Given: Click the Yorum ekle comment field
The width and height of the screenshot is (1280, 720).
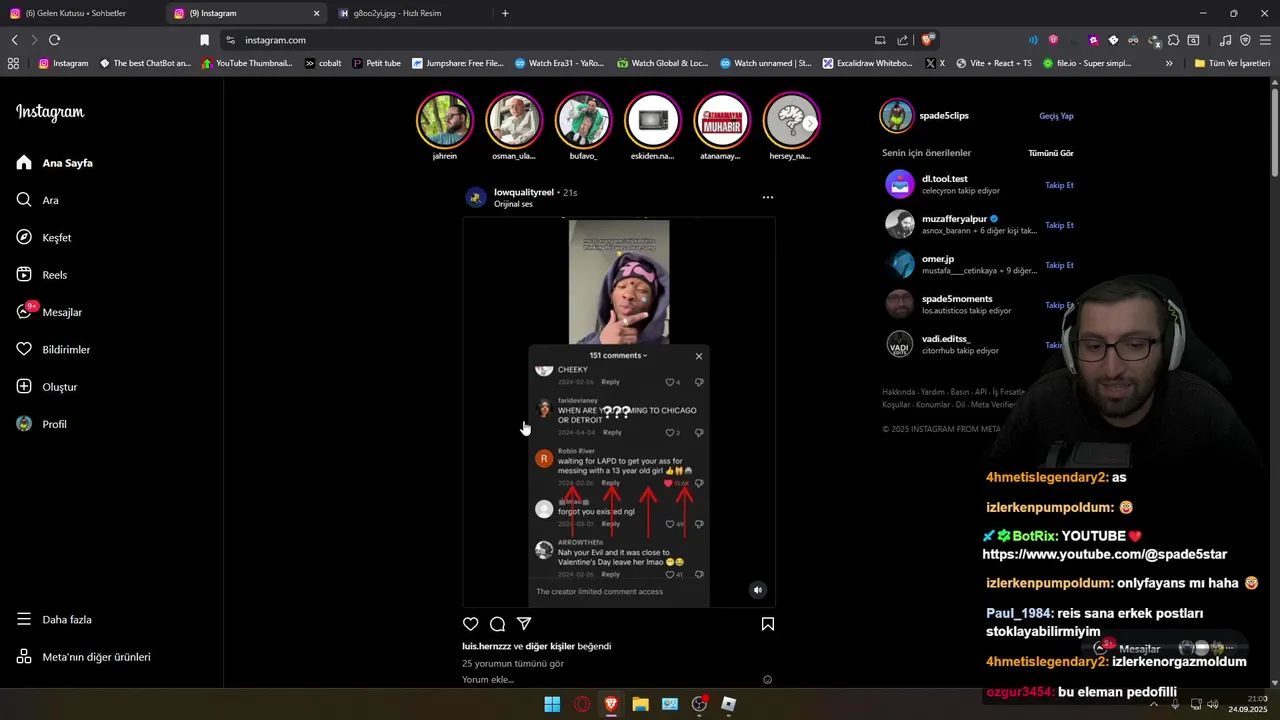Looking at the screenshot, I should pos(610,680).
